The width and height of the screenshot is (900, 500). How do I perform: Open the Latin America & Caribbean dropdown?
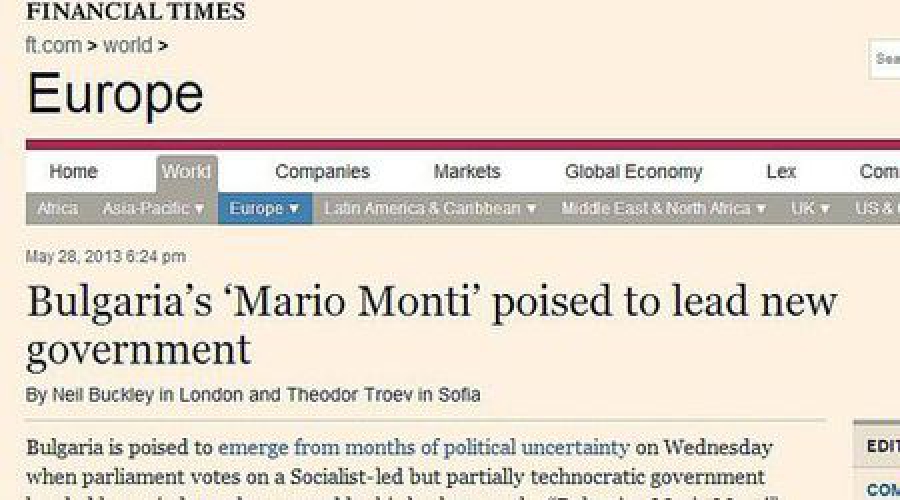[x=430, y=209]
